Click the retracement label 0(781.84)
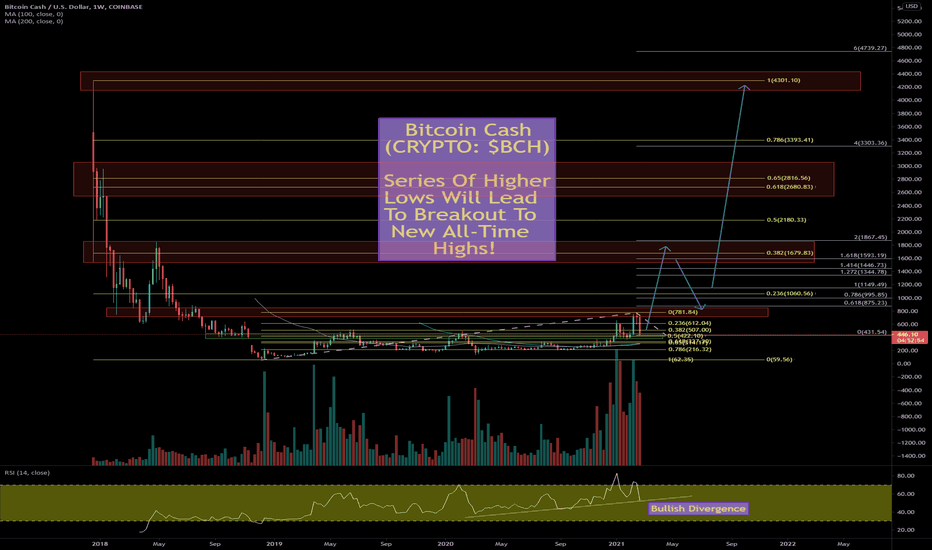This screenshot has height=550, width=932. [682, 312]
